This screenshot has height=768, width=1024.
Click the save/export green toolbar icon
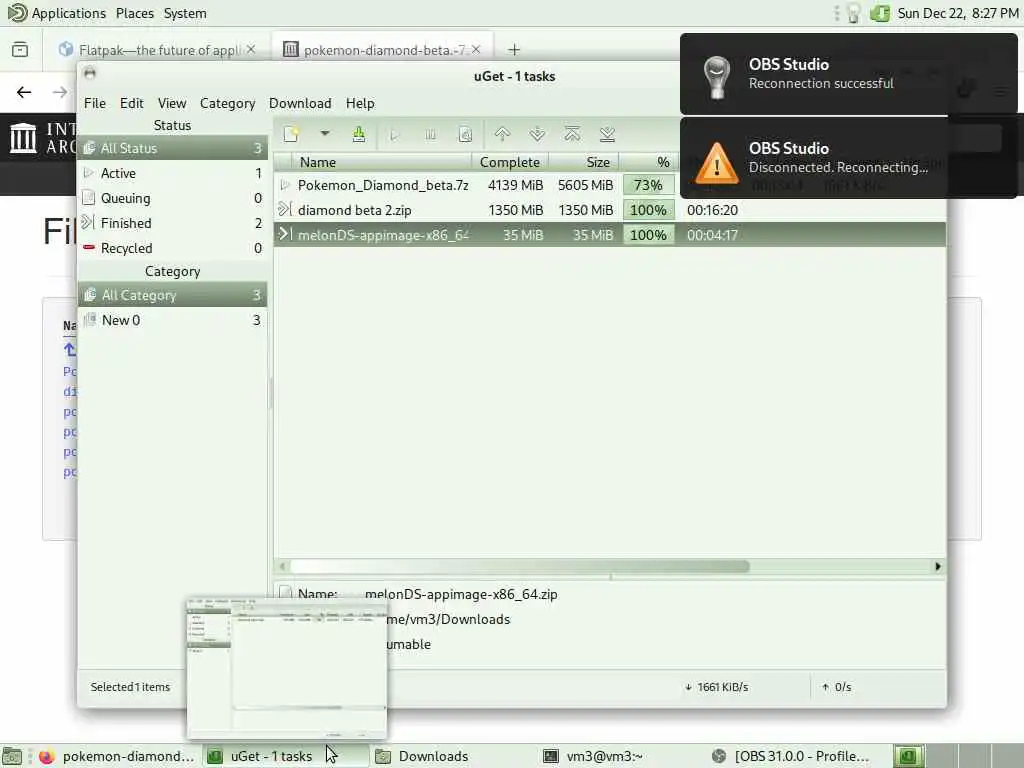[x=359, y=135]
